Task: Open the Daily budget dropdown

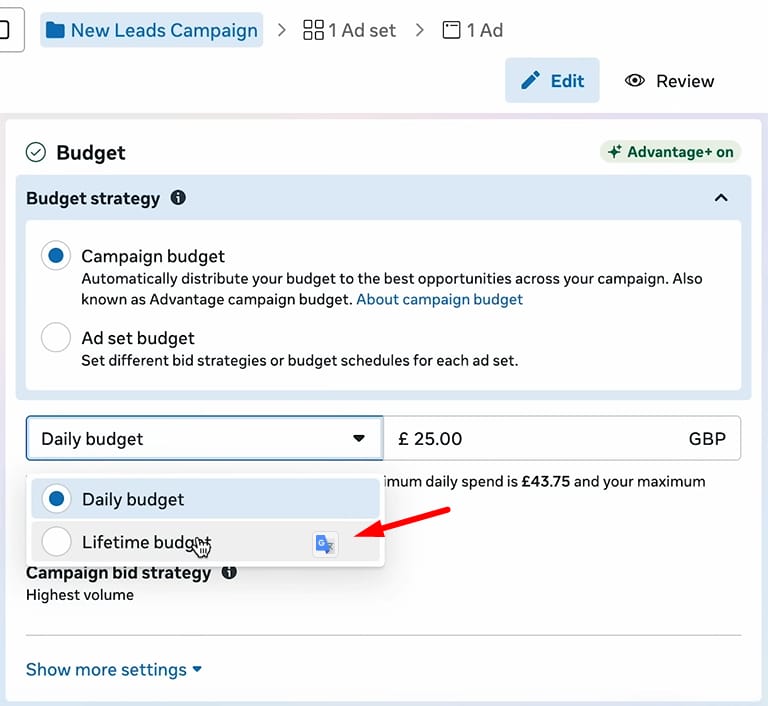Action: click(204, 439)
